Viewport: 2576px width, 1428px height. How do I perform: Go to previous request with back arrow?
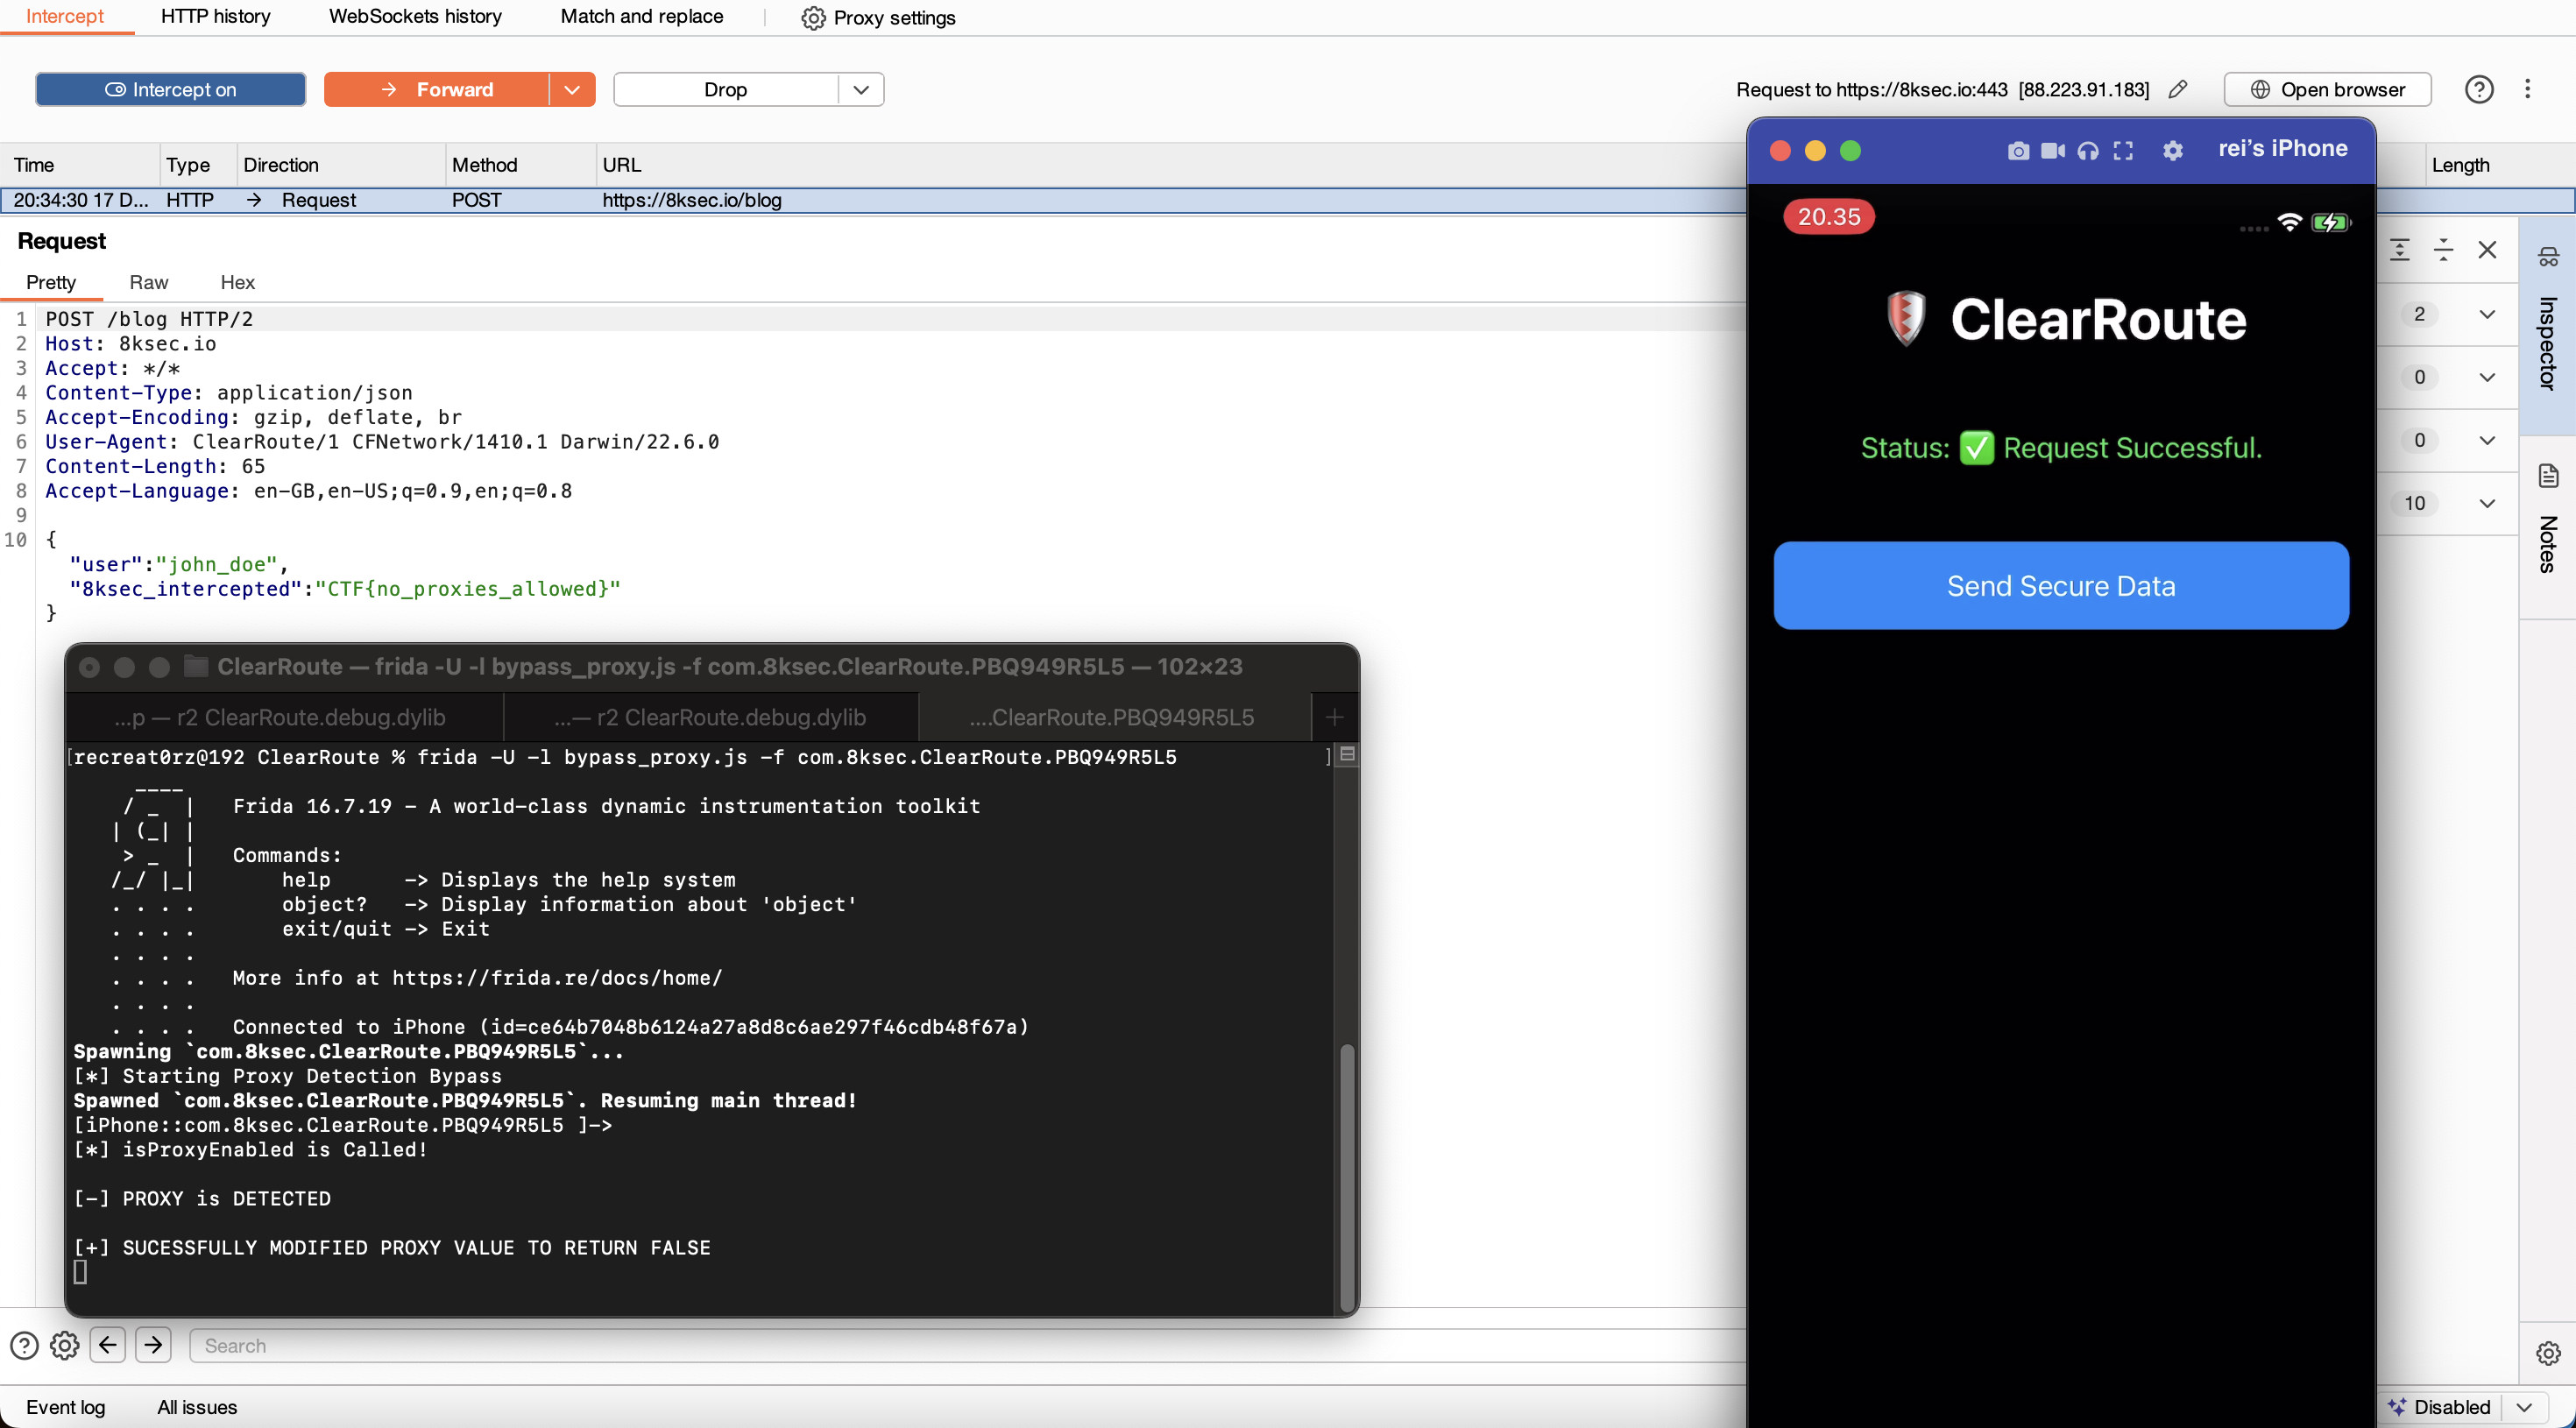click(x=108, y=1345)
